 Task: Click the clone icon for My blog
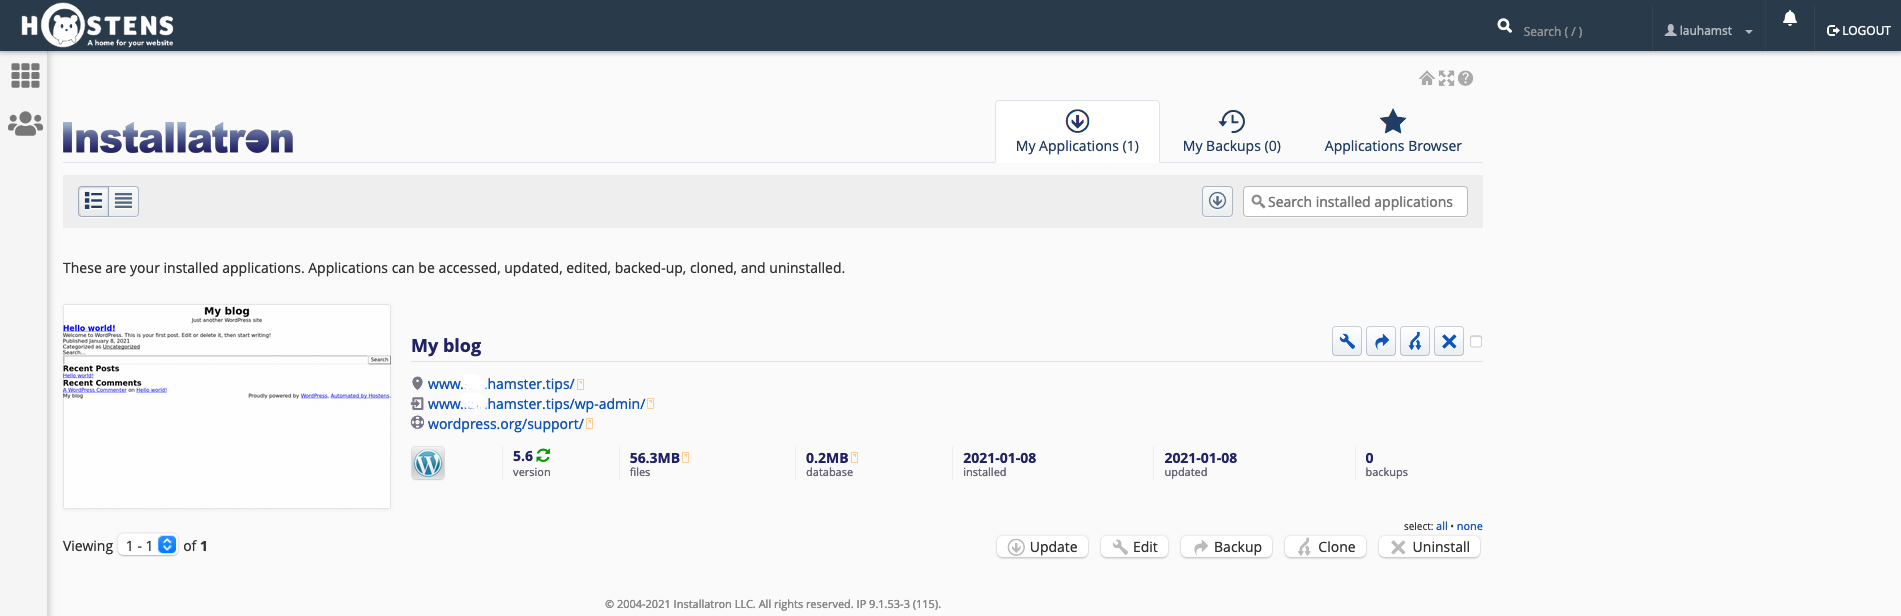coord(1415,342)
